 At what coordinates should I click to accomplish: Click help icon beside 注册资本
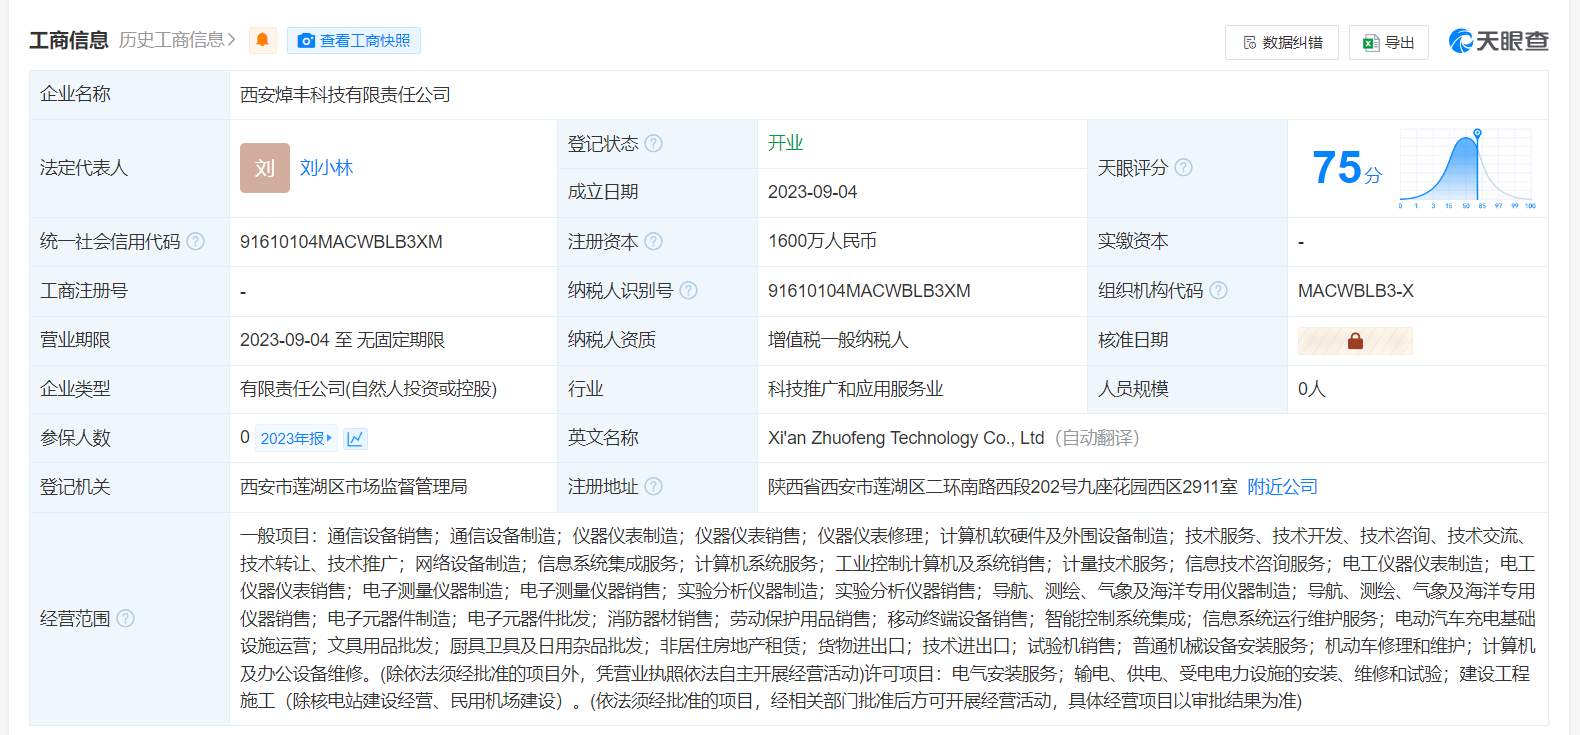pyautogui.click(x=654, y=241)
